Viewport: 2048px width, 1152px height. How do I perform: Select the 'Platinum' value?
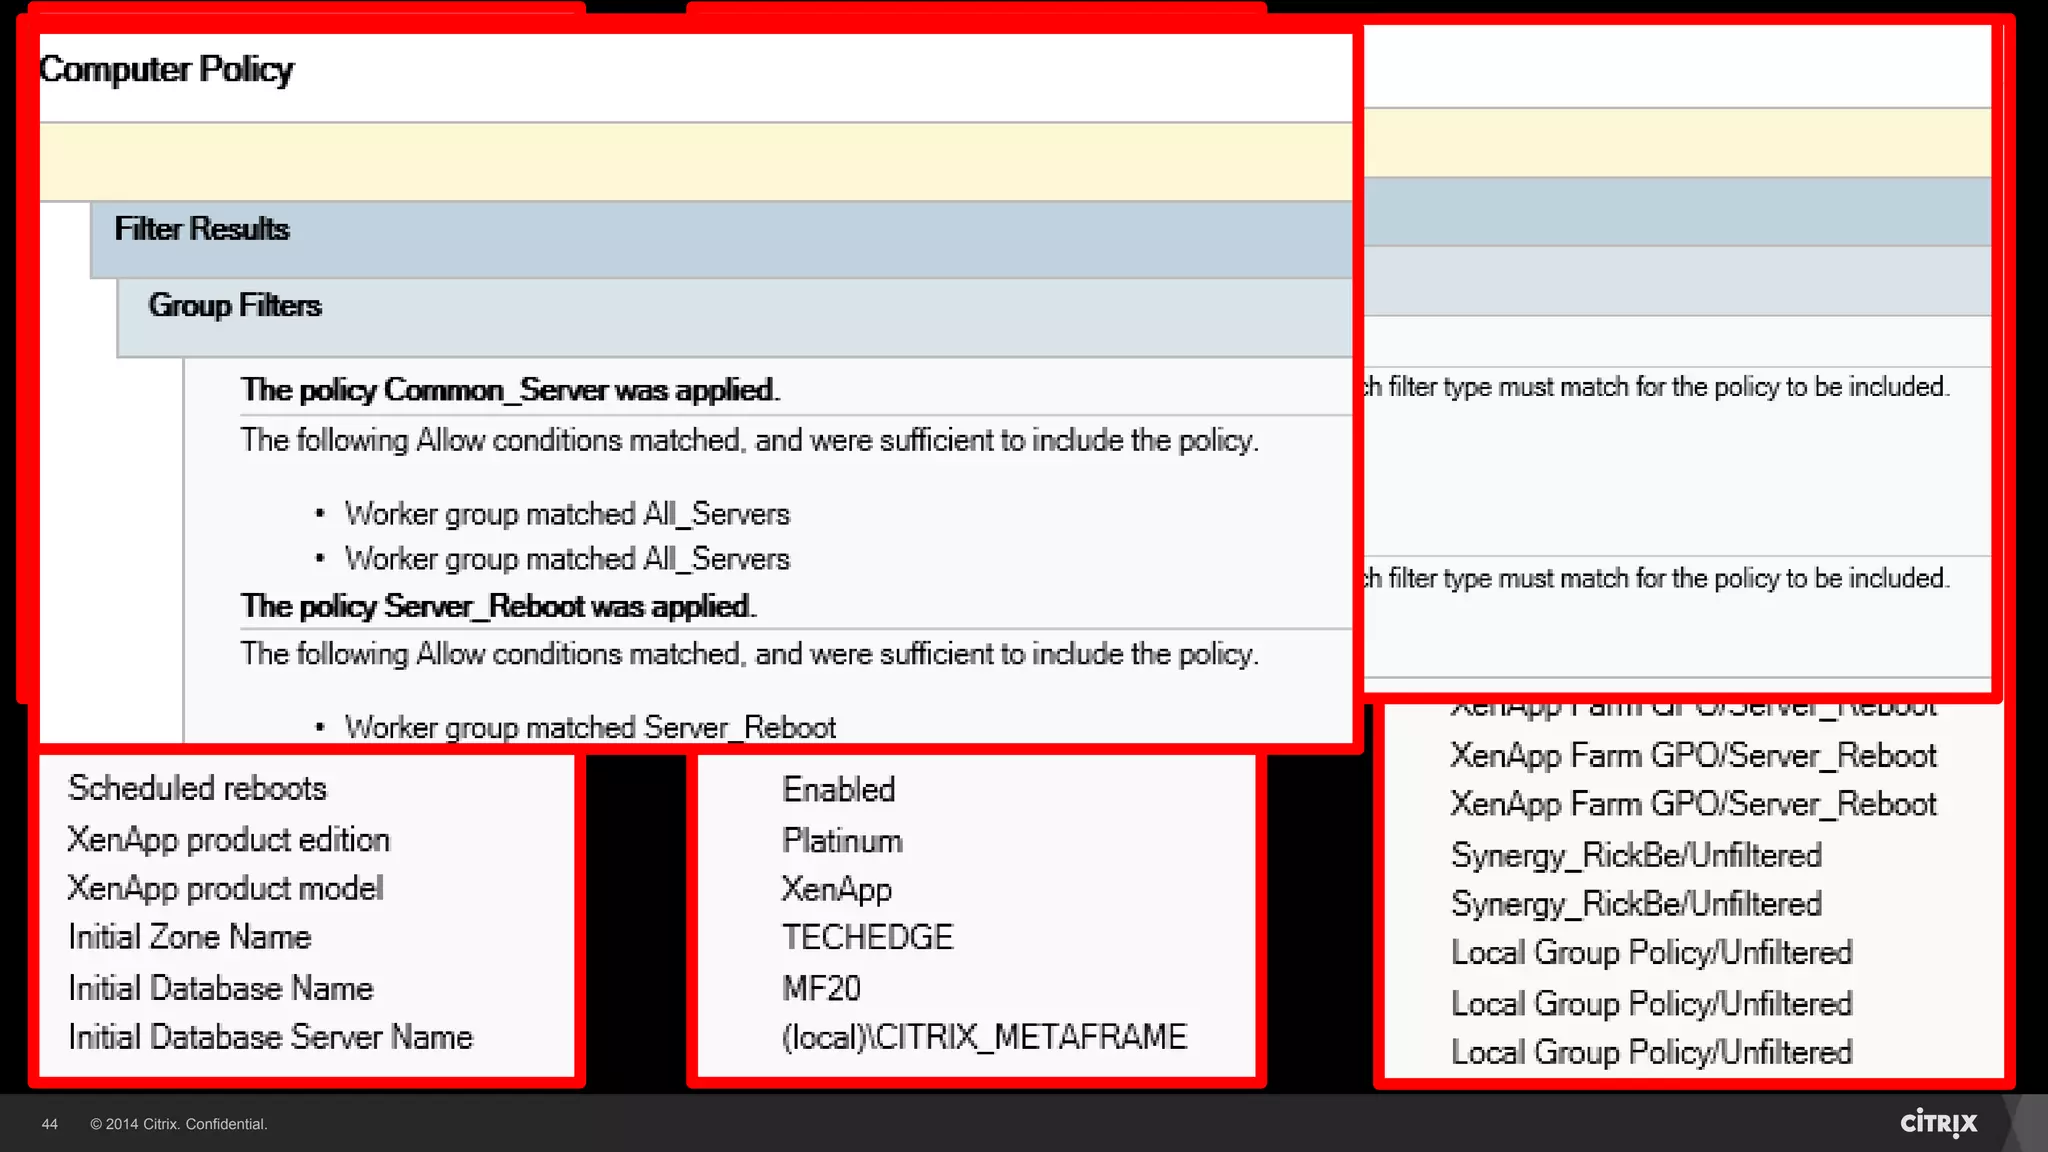click(842, 840)
